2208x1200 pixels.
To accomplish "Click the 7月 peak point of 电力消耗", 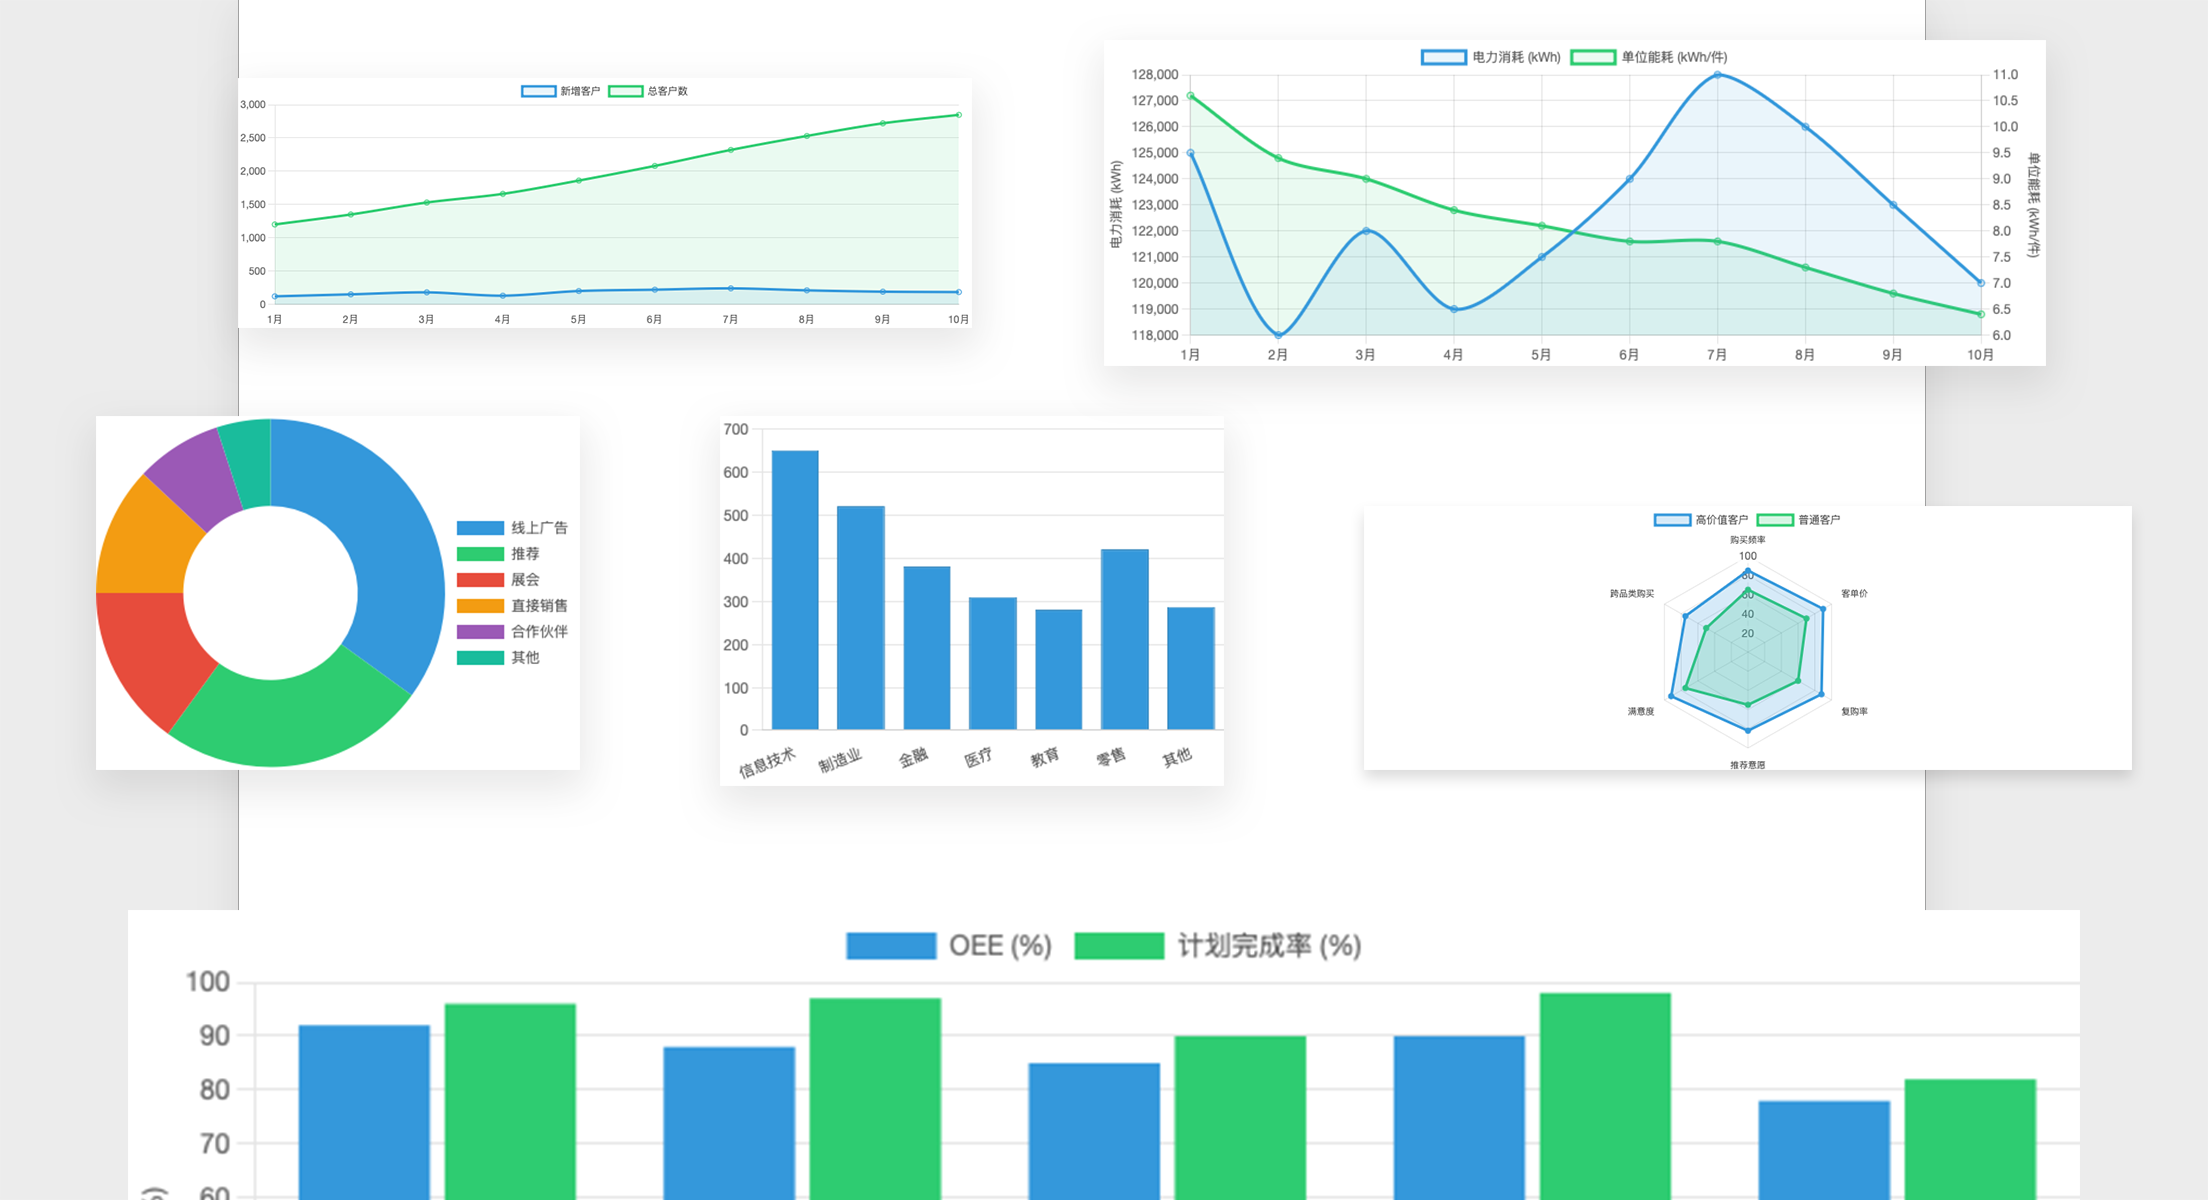I will (x=1717, y=75).
